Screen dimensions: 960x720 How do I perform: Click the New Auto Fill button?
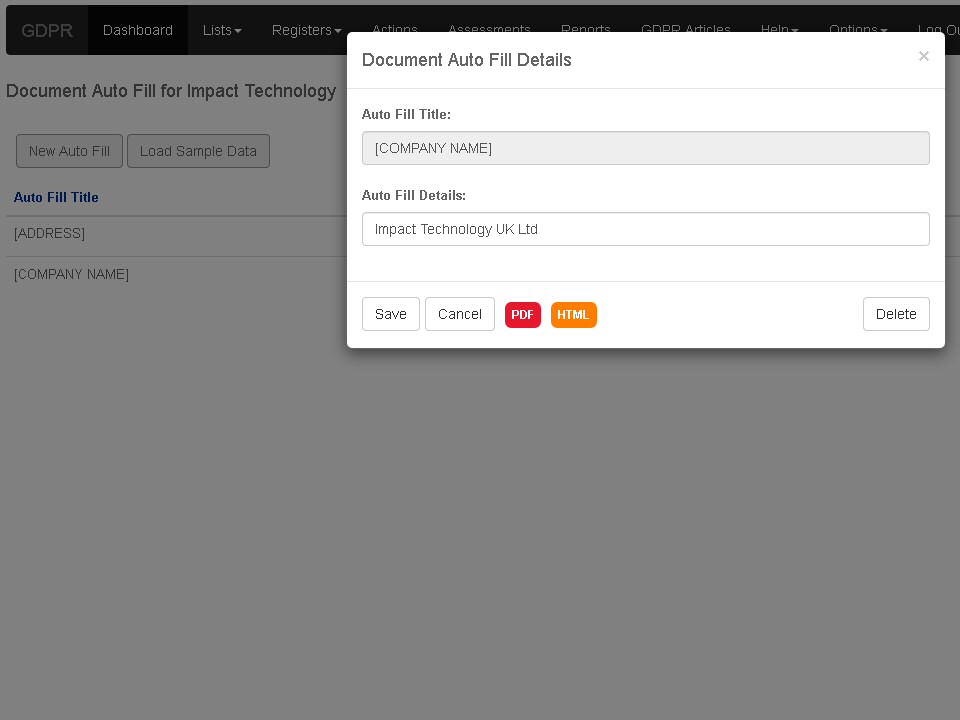pyautogui.click(x=69, y=151)
